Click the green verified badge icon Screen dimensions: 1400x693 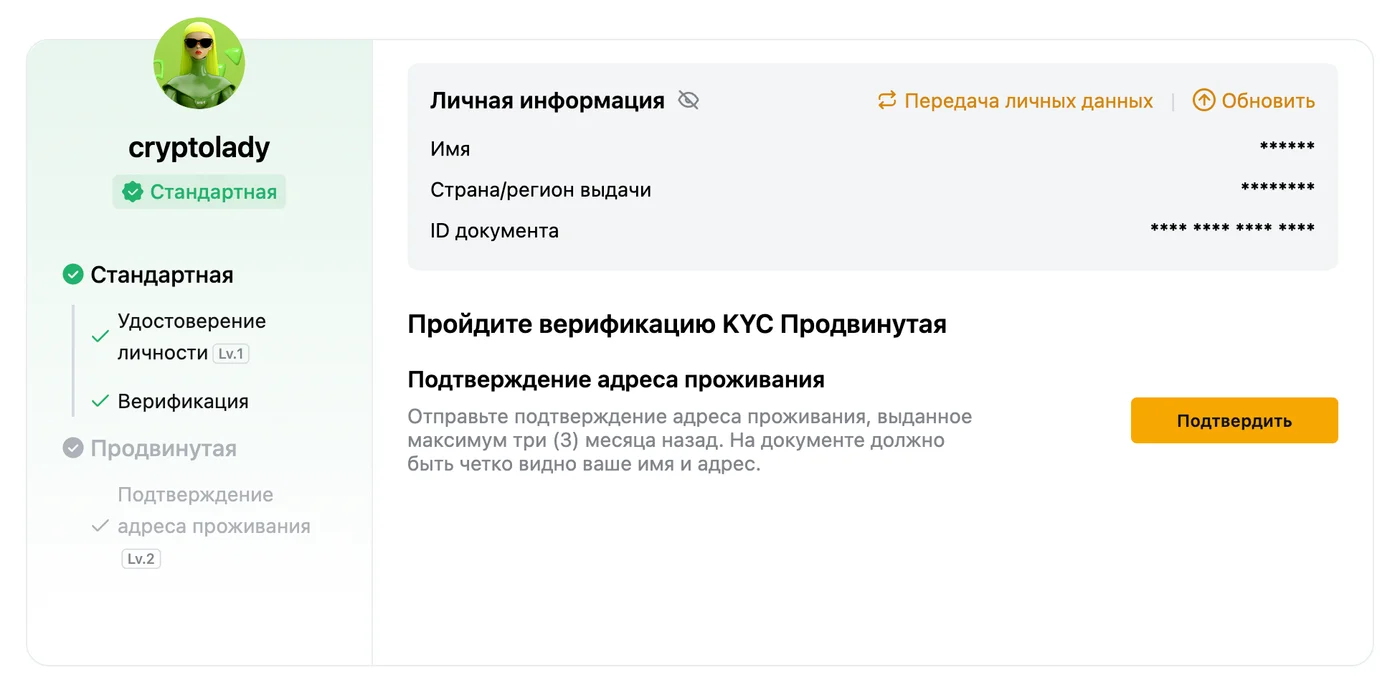click(x=132, y=192)
